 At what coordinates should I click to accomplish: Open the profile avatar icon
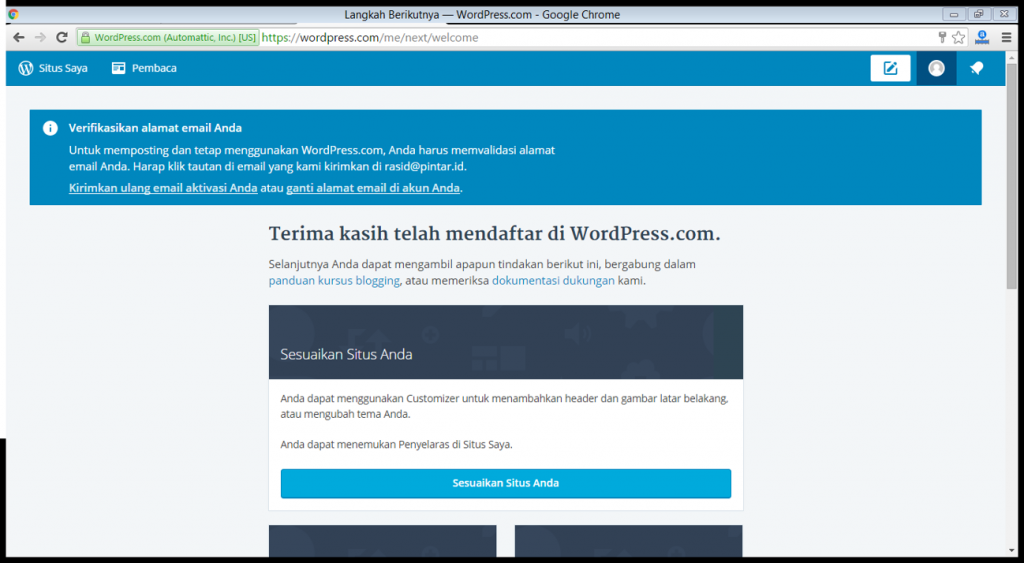click(x=936, y=68)
